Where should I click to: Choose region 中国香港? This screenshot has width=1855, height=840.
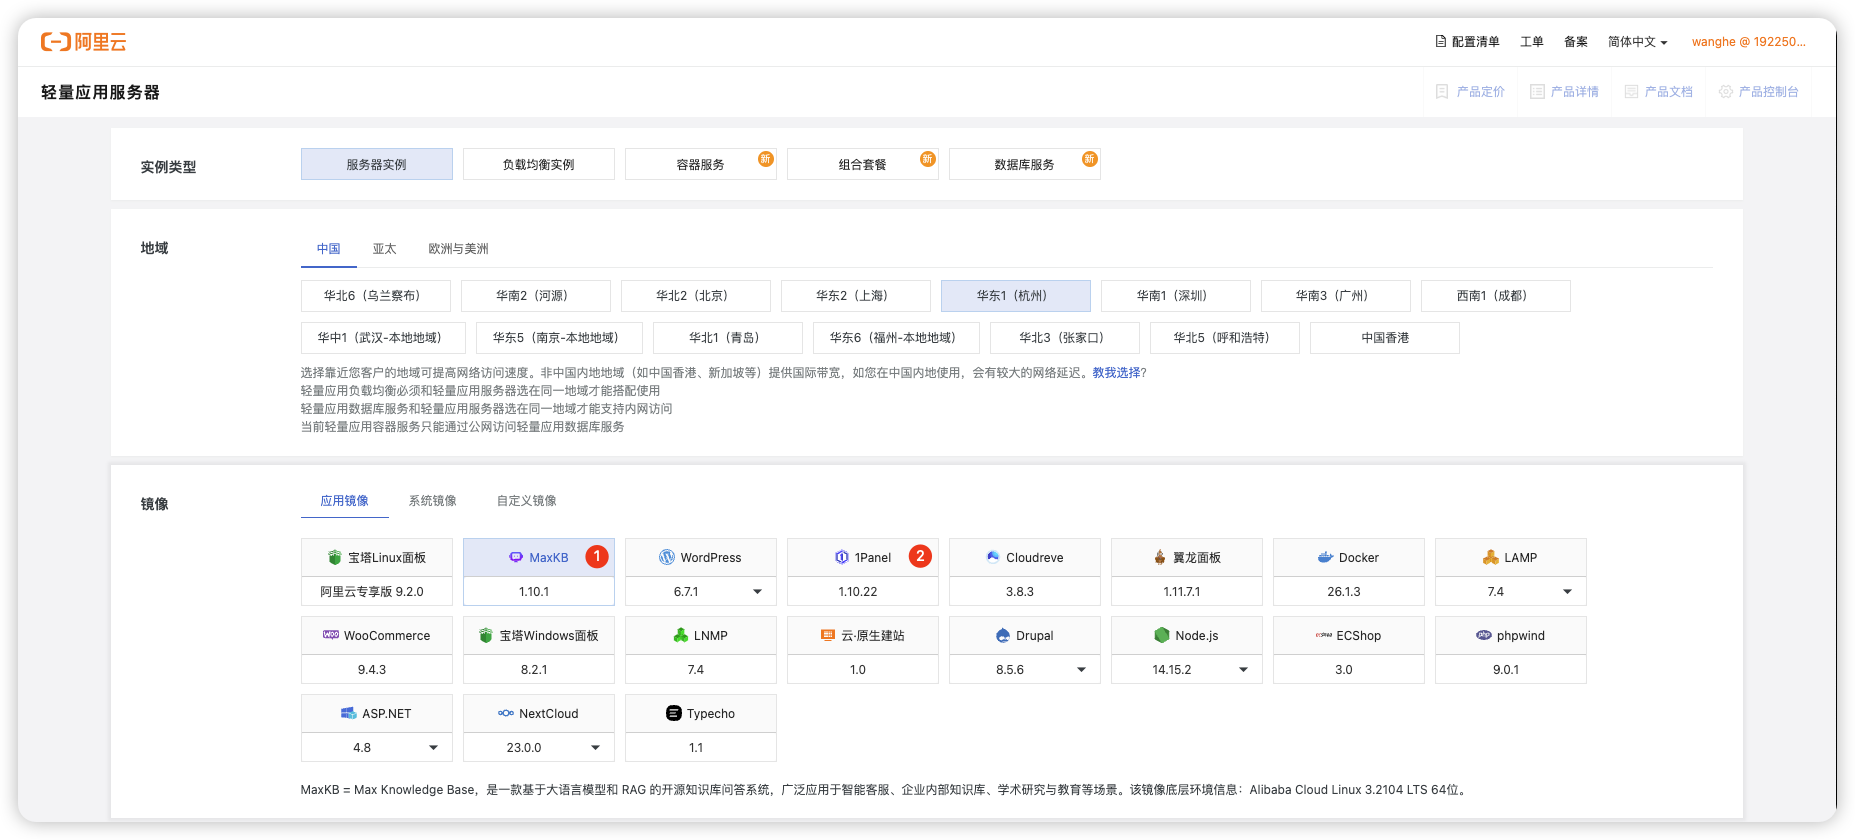(1385, 338)
